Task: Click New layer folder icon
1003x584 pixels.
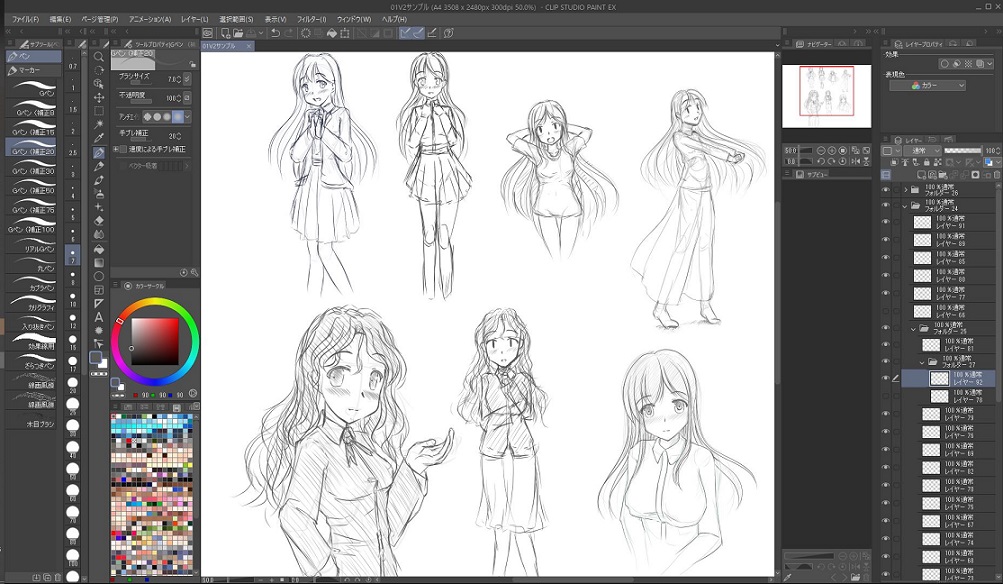Action: pyautogui.click(x=943, y=175)
